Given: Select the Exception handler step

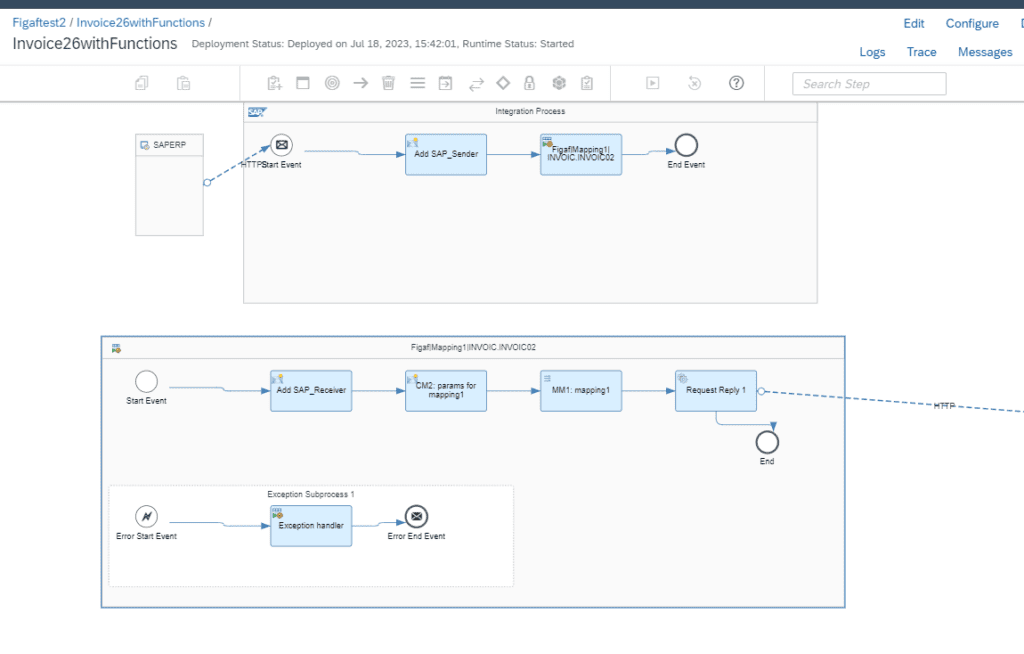Looking at the screenshot, I should tap(312, 526).
